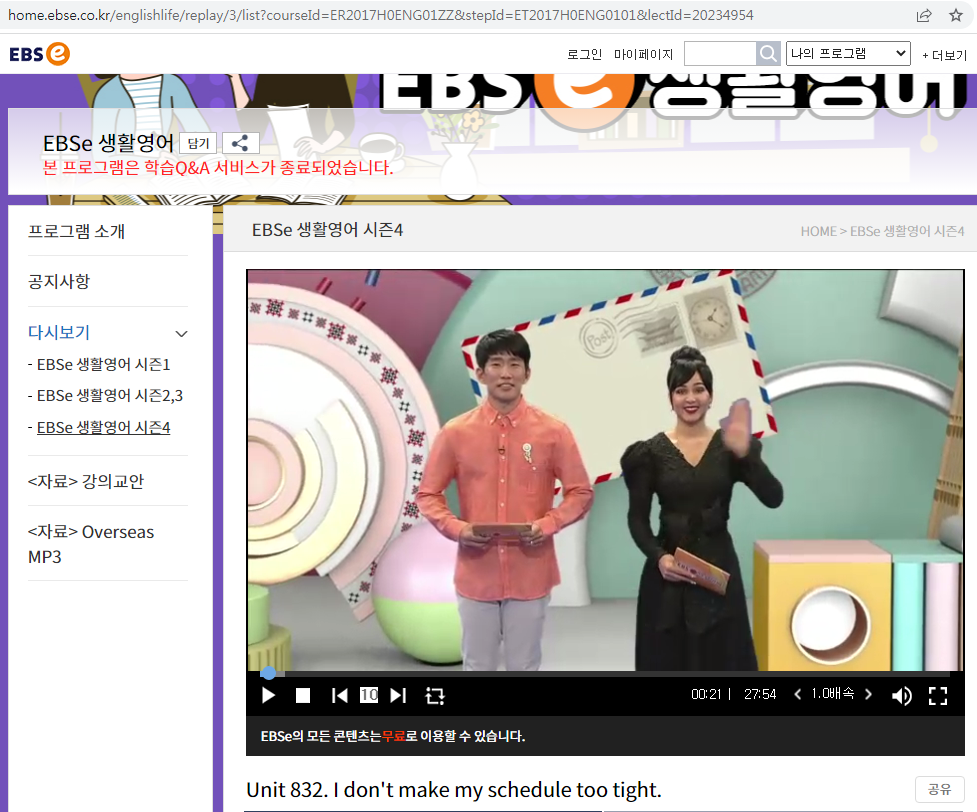
Task: Open EBSe 생활영어 시즌1 replay list
Action: tap(103, 365)
